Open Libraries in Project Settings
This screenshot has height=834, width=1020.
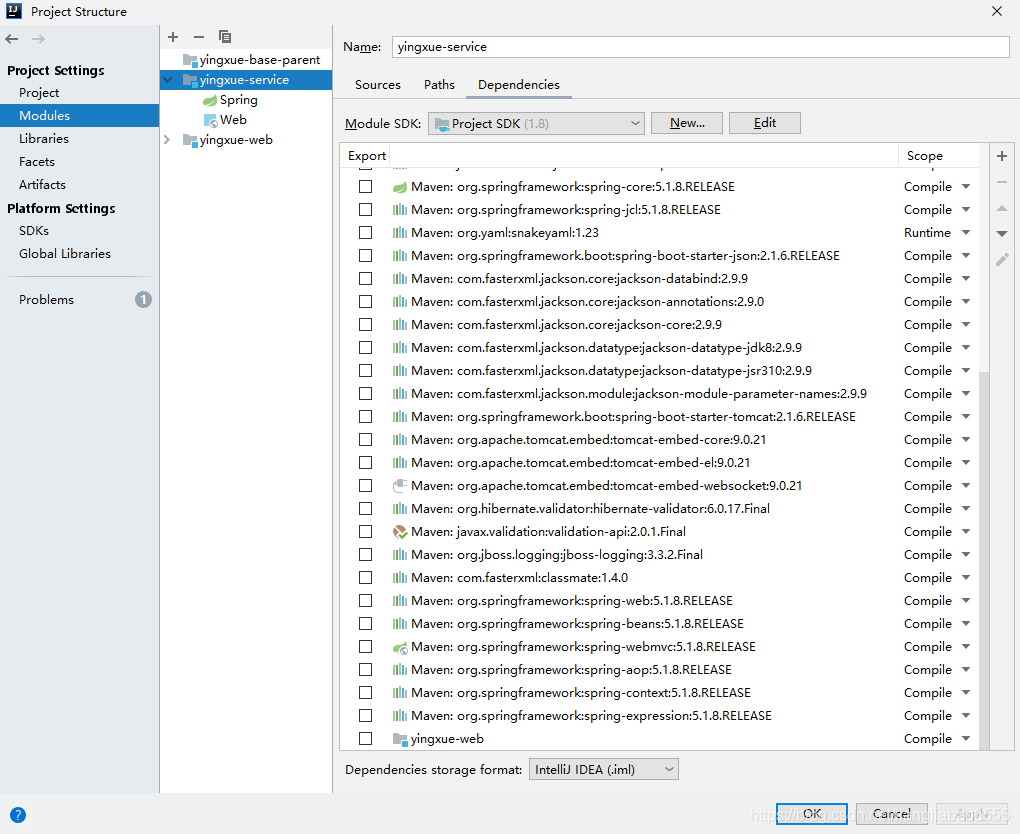pos(44,139)
